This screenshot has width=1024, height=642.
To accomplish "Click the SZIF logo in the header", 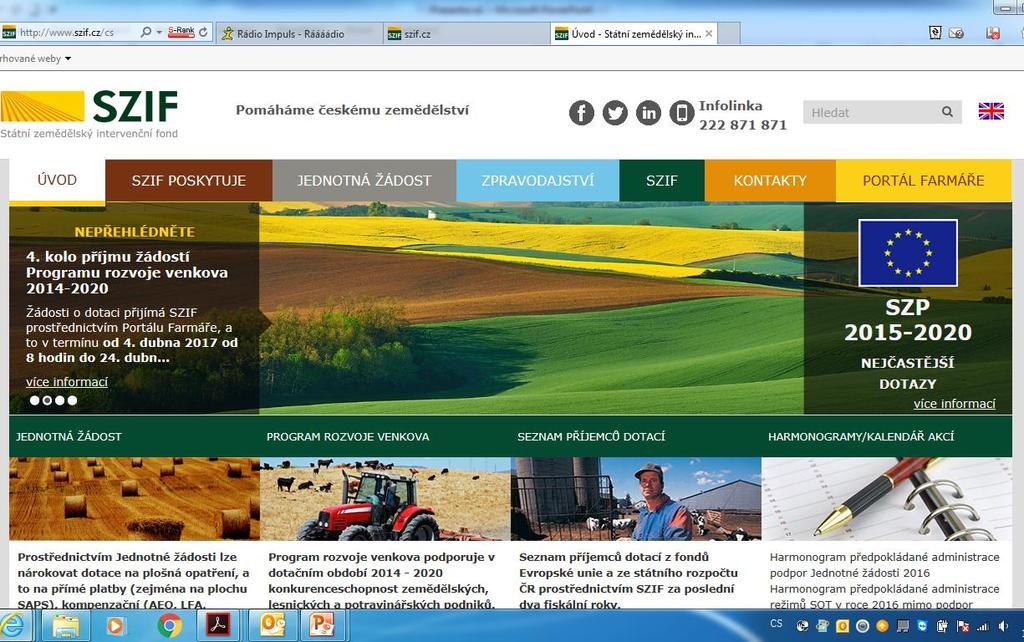I will 89,114.
